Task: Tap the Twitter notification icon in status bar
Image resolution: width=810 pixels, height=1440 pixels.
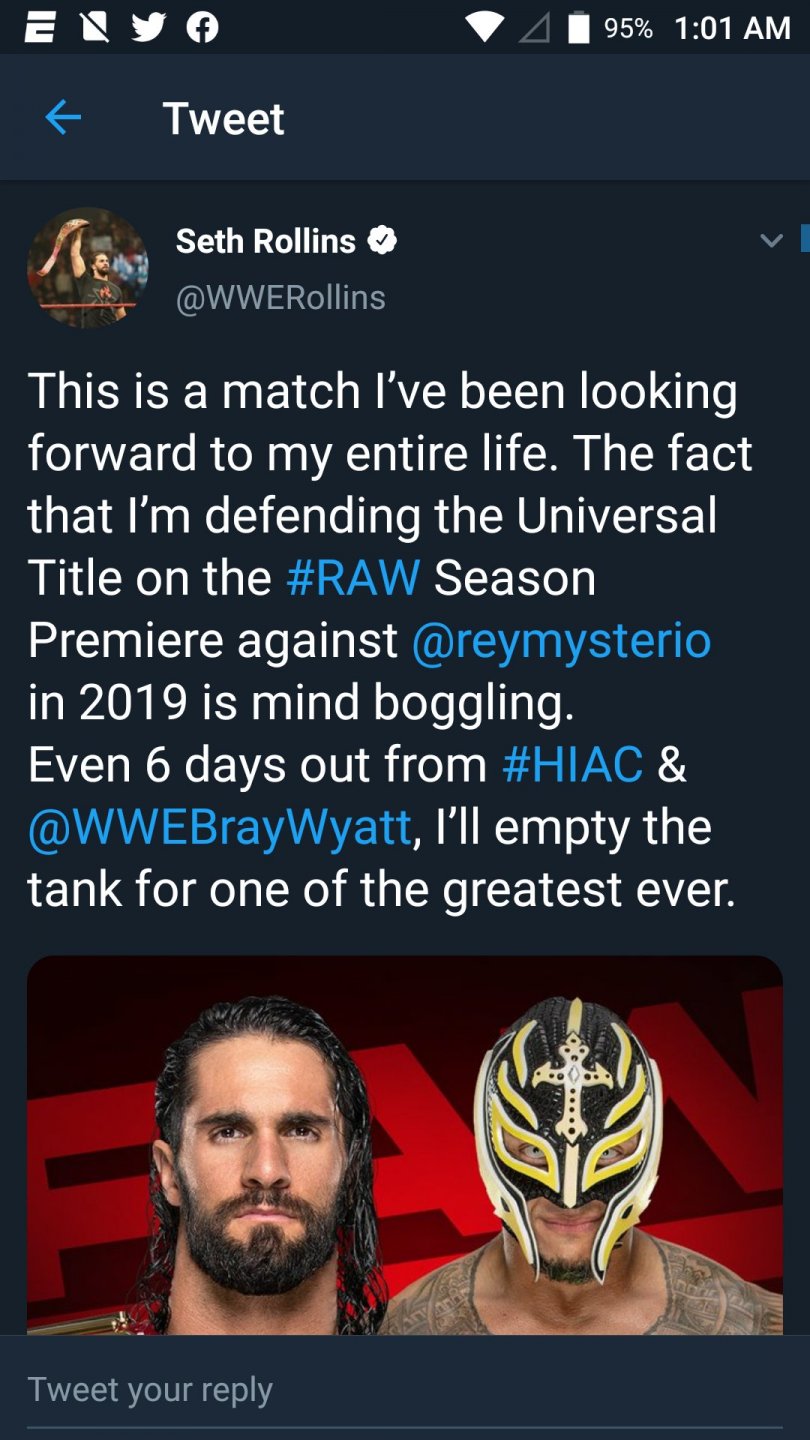Action: (x=149, y=27)
